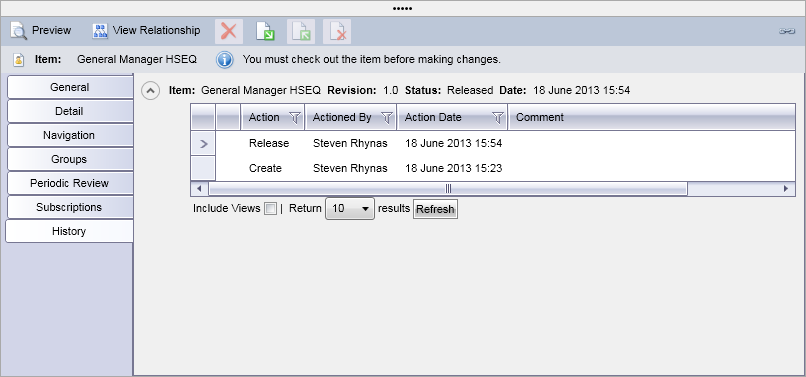This screenshot has height=377, width=806.
Task: Click the Preview button label
Action: pos(51,30)
